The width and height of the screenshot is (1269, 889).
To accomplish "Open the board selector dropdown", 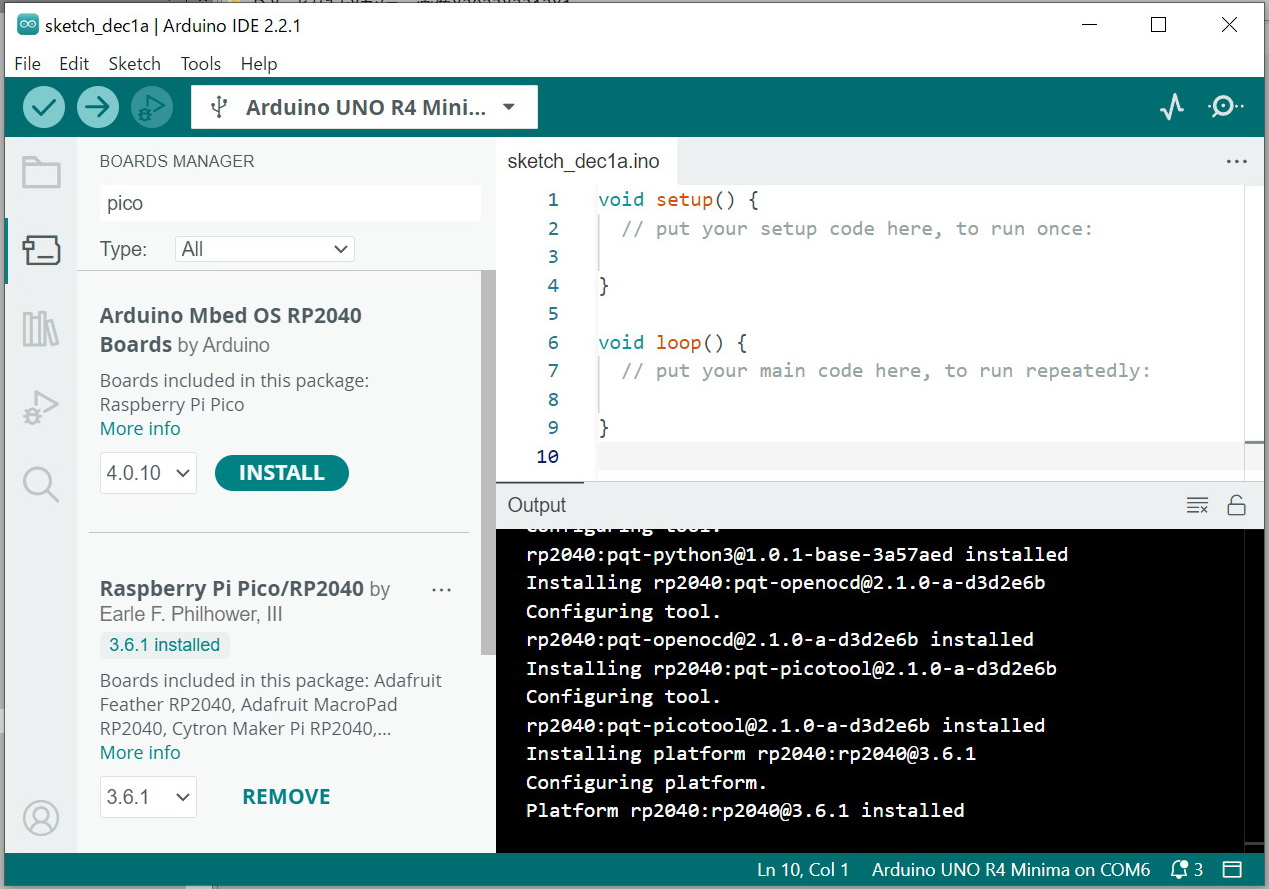I will coord(364,107).
